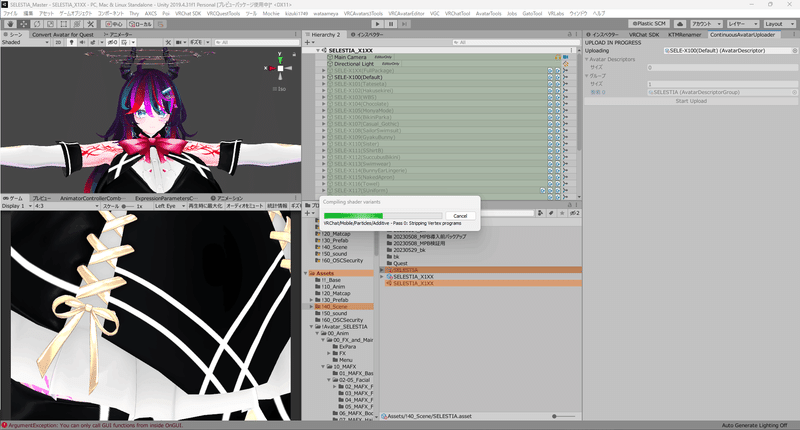
Task: Switch to the Hierarchy 2 tab
Action: [x=322, y=35]
